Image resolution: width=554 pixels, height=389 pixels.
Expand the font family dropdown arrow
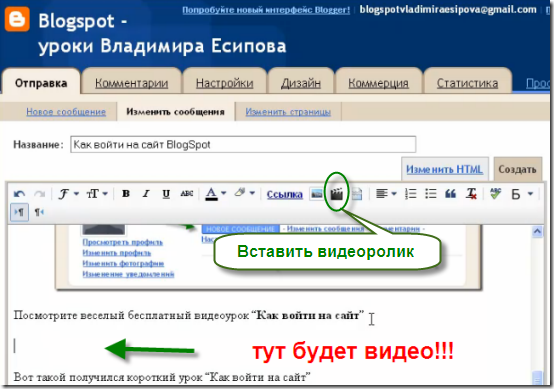pyautogui.click(x=76, y=194)
